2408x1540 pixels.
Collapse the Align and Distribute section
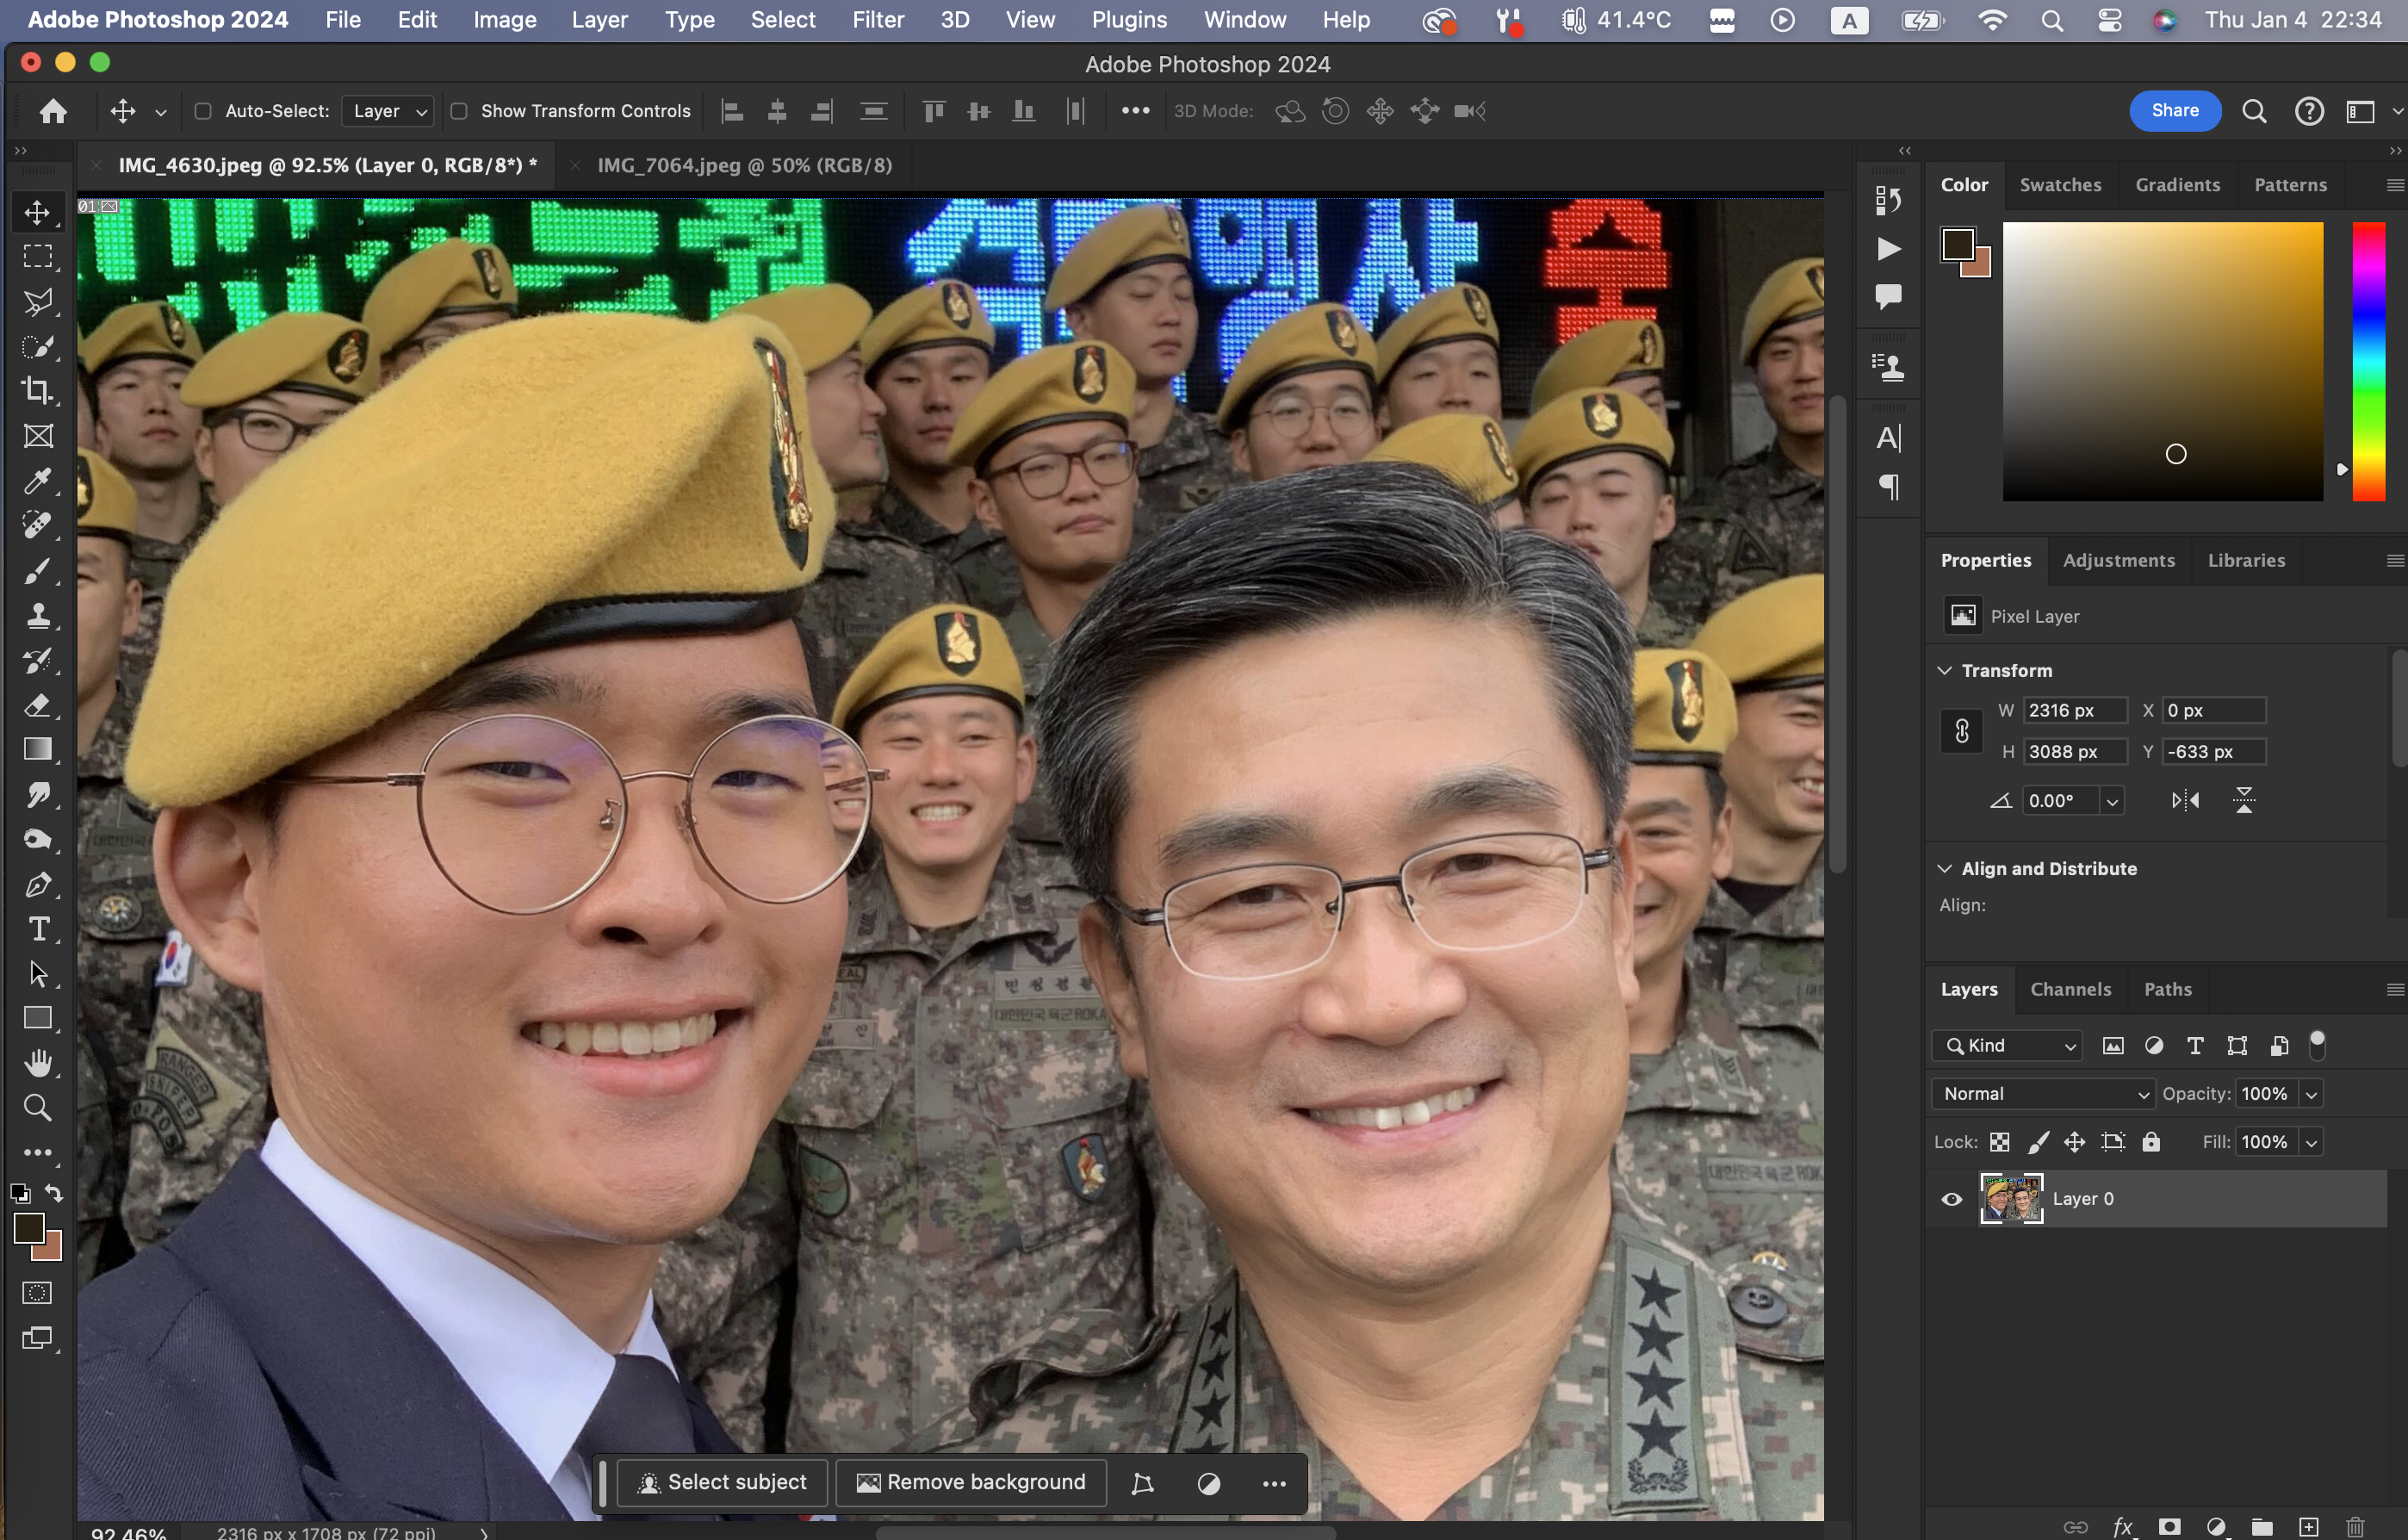1945,868
